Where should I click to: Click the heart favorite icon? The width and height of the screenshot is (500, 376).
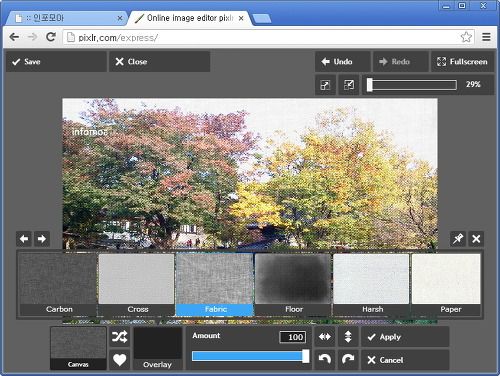tap(119, 360)
